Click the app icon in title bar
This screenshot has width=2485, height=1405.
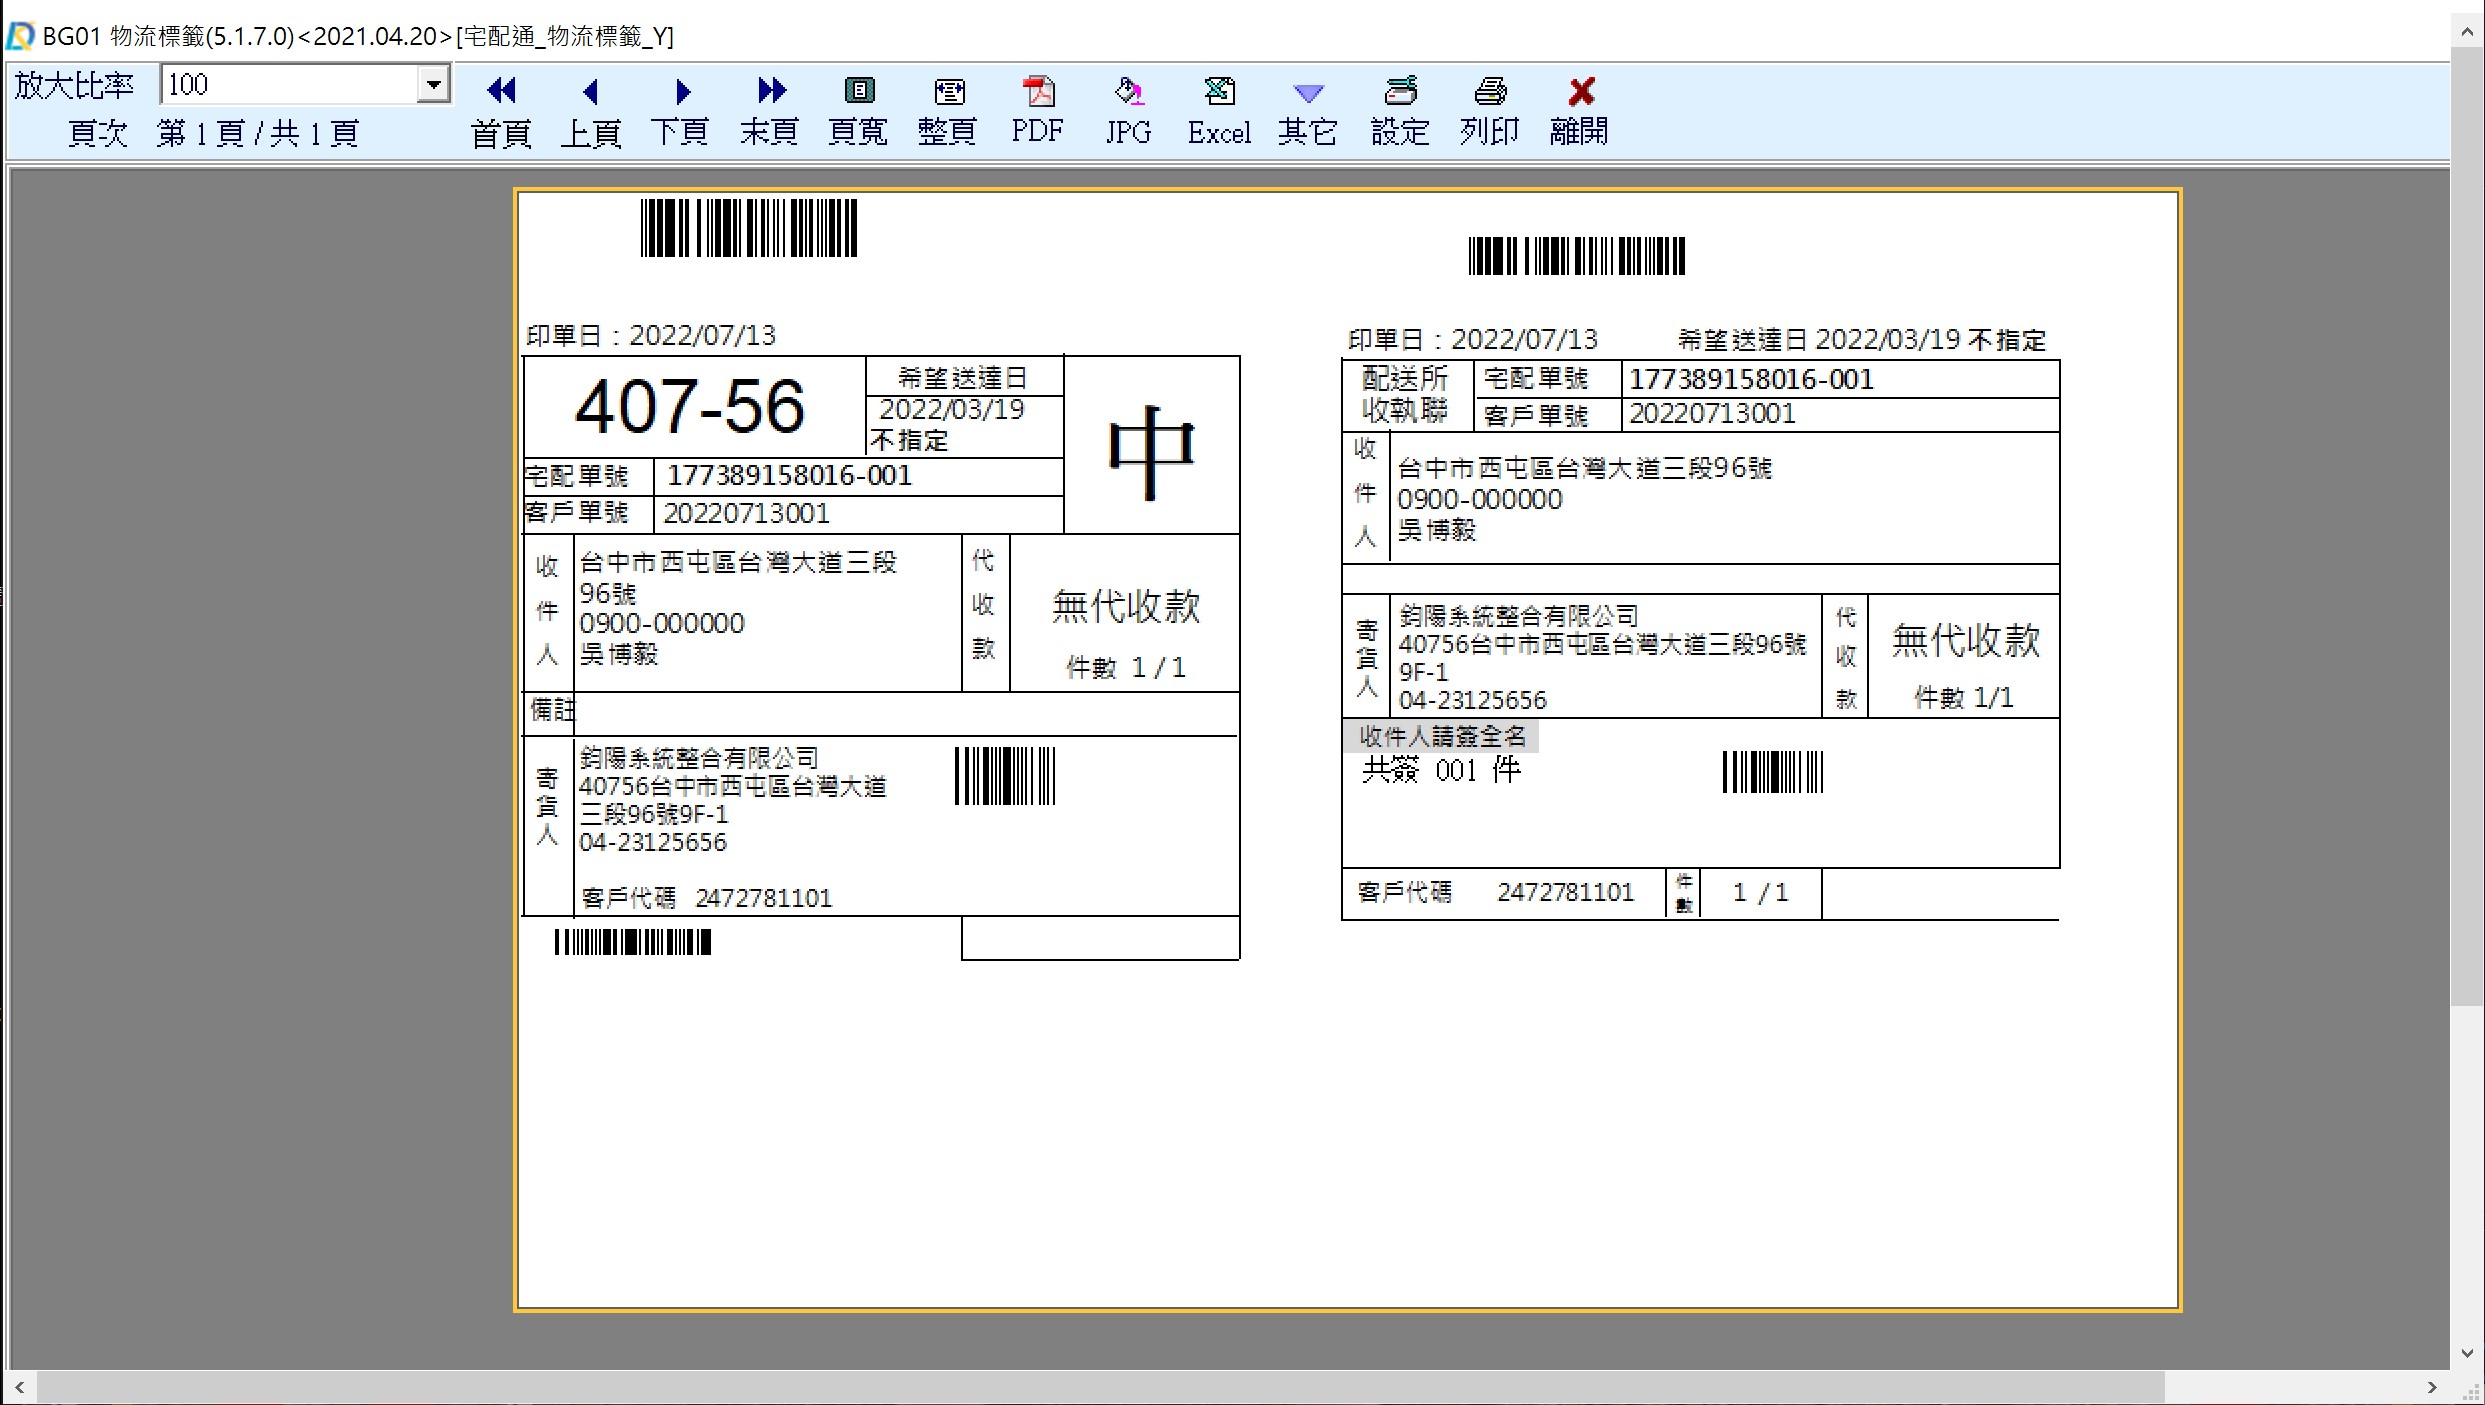(x=20, y=37)
